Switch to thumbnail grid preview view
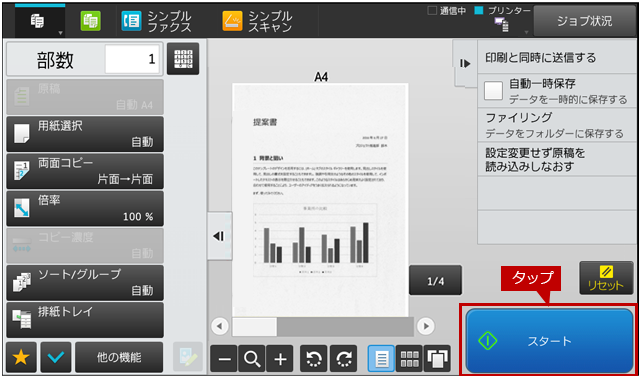 click(409, 359)
